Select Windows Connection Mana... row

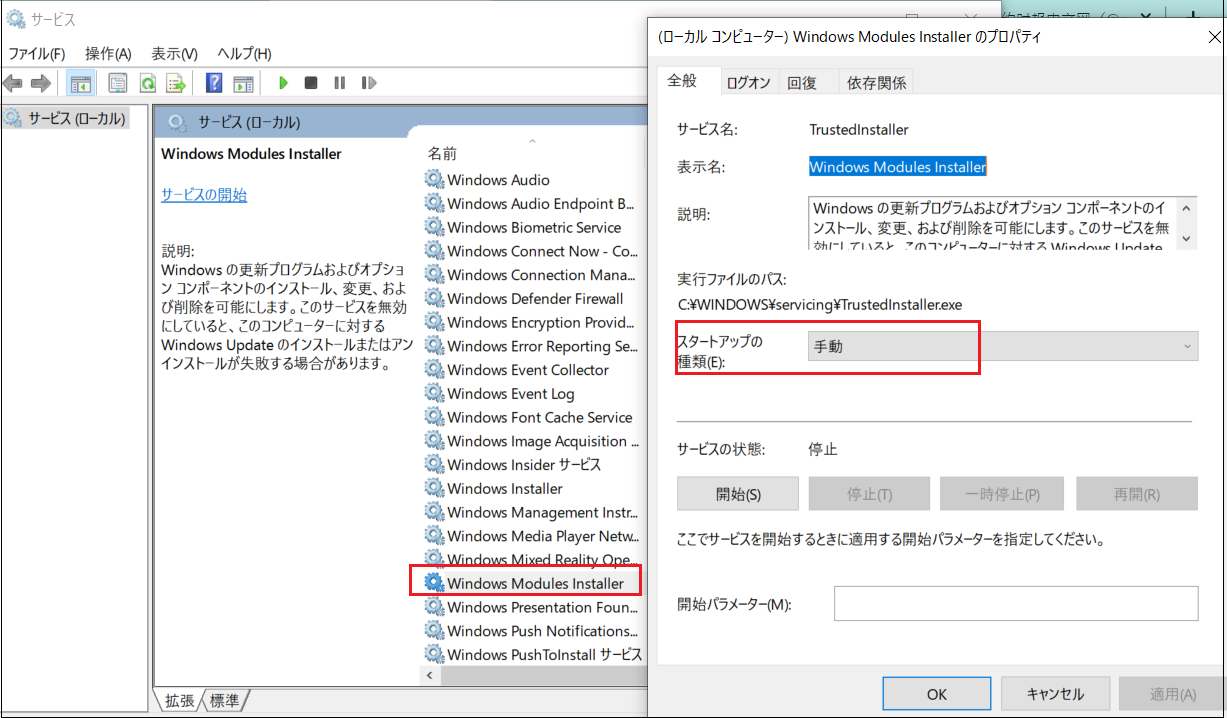pos(533,275)
